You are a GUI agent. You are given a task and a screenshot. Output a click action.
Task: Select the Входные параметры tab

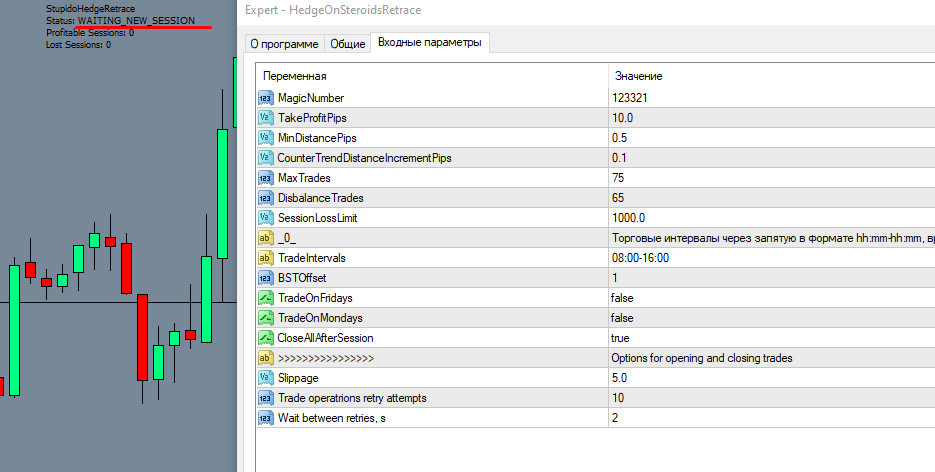tap(430, 42)
